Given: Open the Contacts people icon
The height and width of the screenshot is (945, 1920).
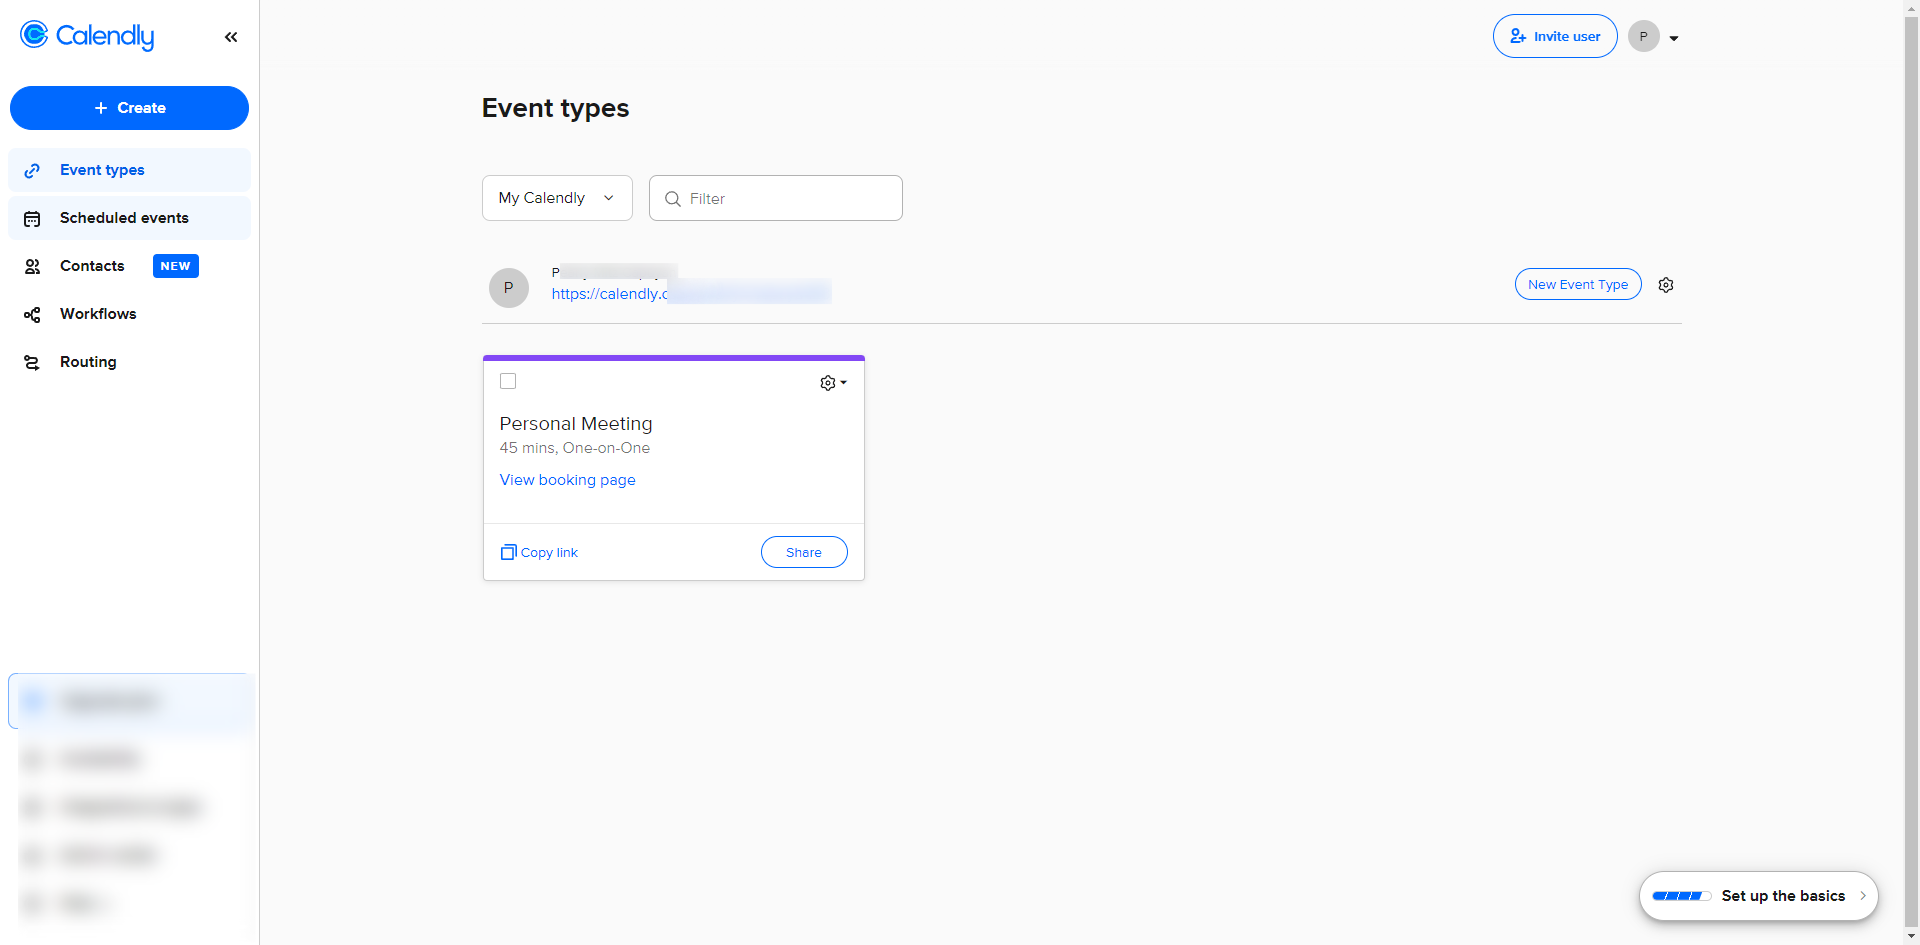Looking at the screenshot, I should [x=32, y=267].
